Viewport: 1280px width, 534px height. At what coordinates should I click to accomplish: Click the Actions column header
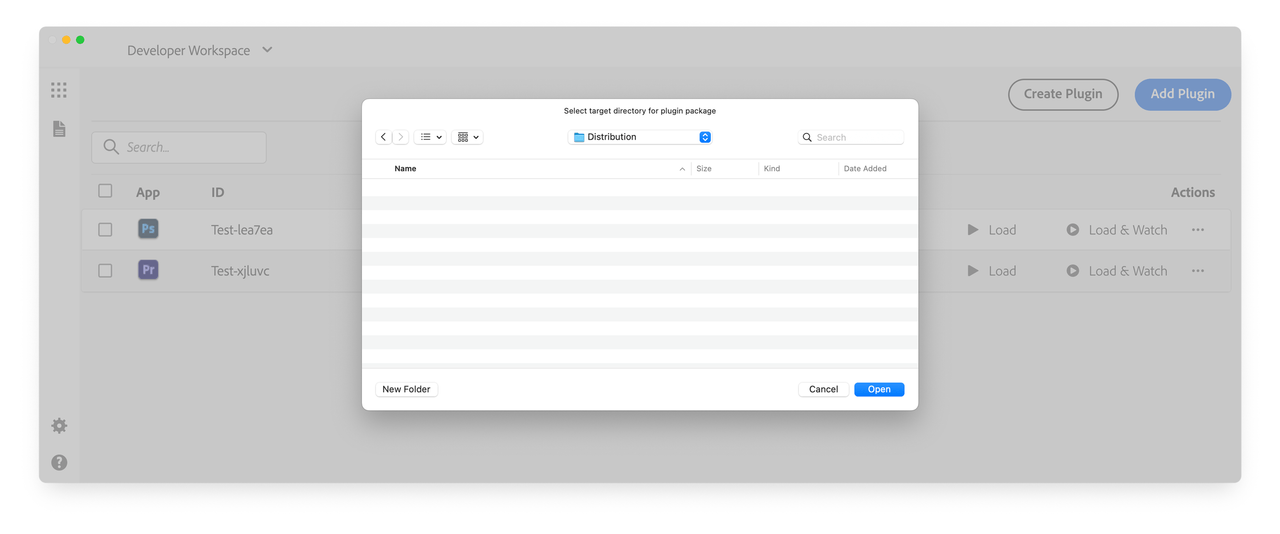1193,192
